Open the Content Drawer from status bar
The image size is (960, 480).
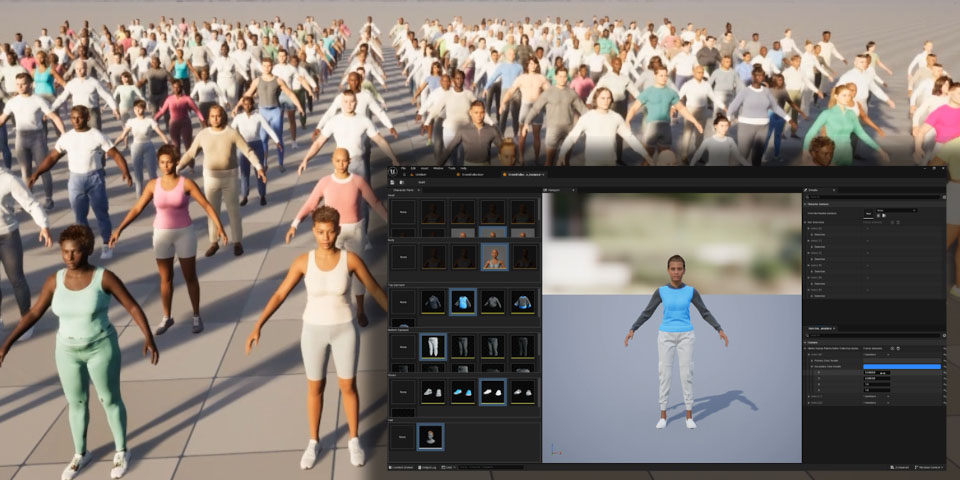(x=401, y=467)
